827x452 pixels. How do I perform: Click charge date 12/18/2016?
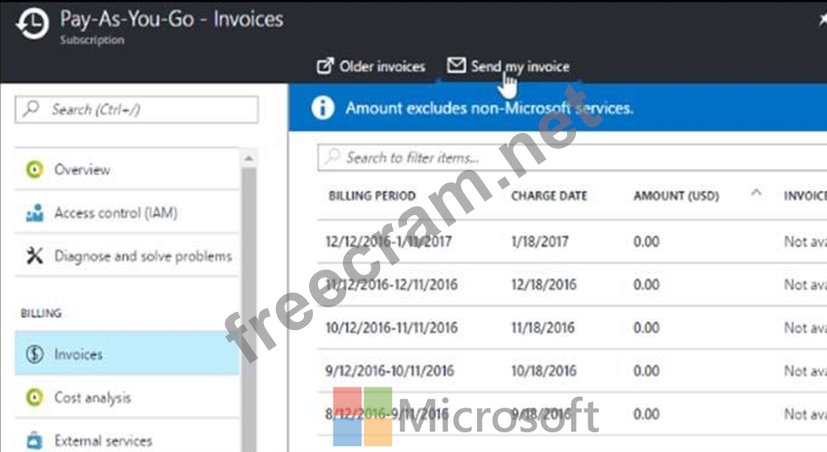544,285
